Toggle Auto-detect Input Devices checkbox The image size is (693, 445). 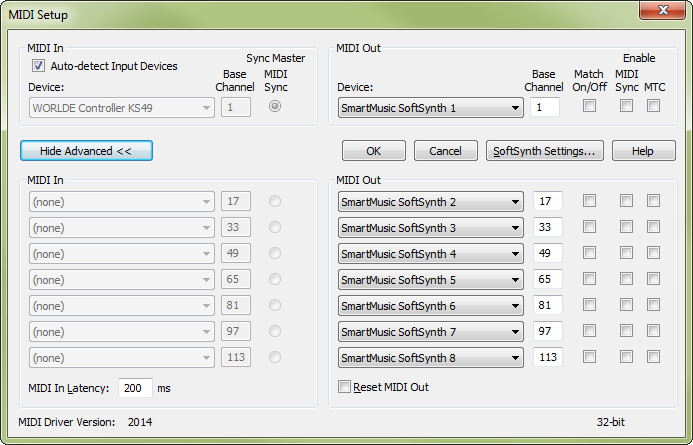[38, 66]
